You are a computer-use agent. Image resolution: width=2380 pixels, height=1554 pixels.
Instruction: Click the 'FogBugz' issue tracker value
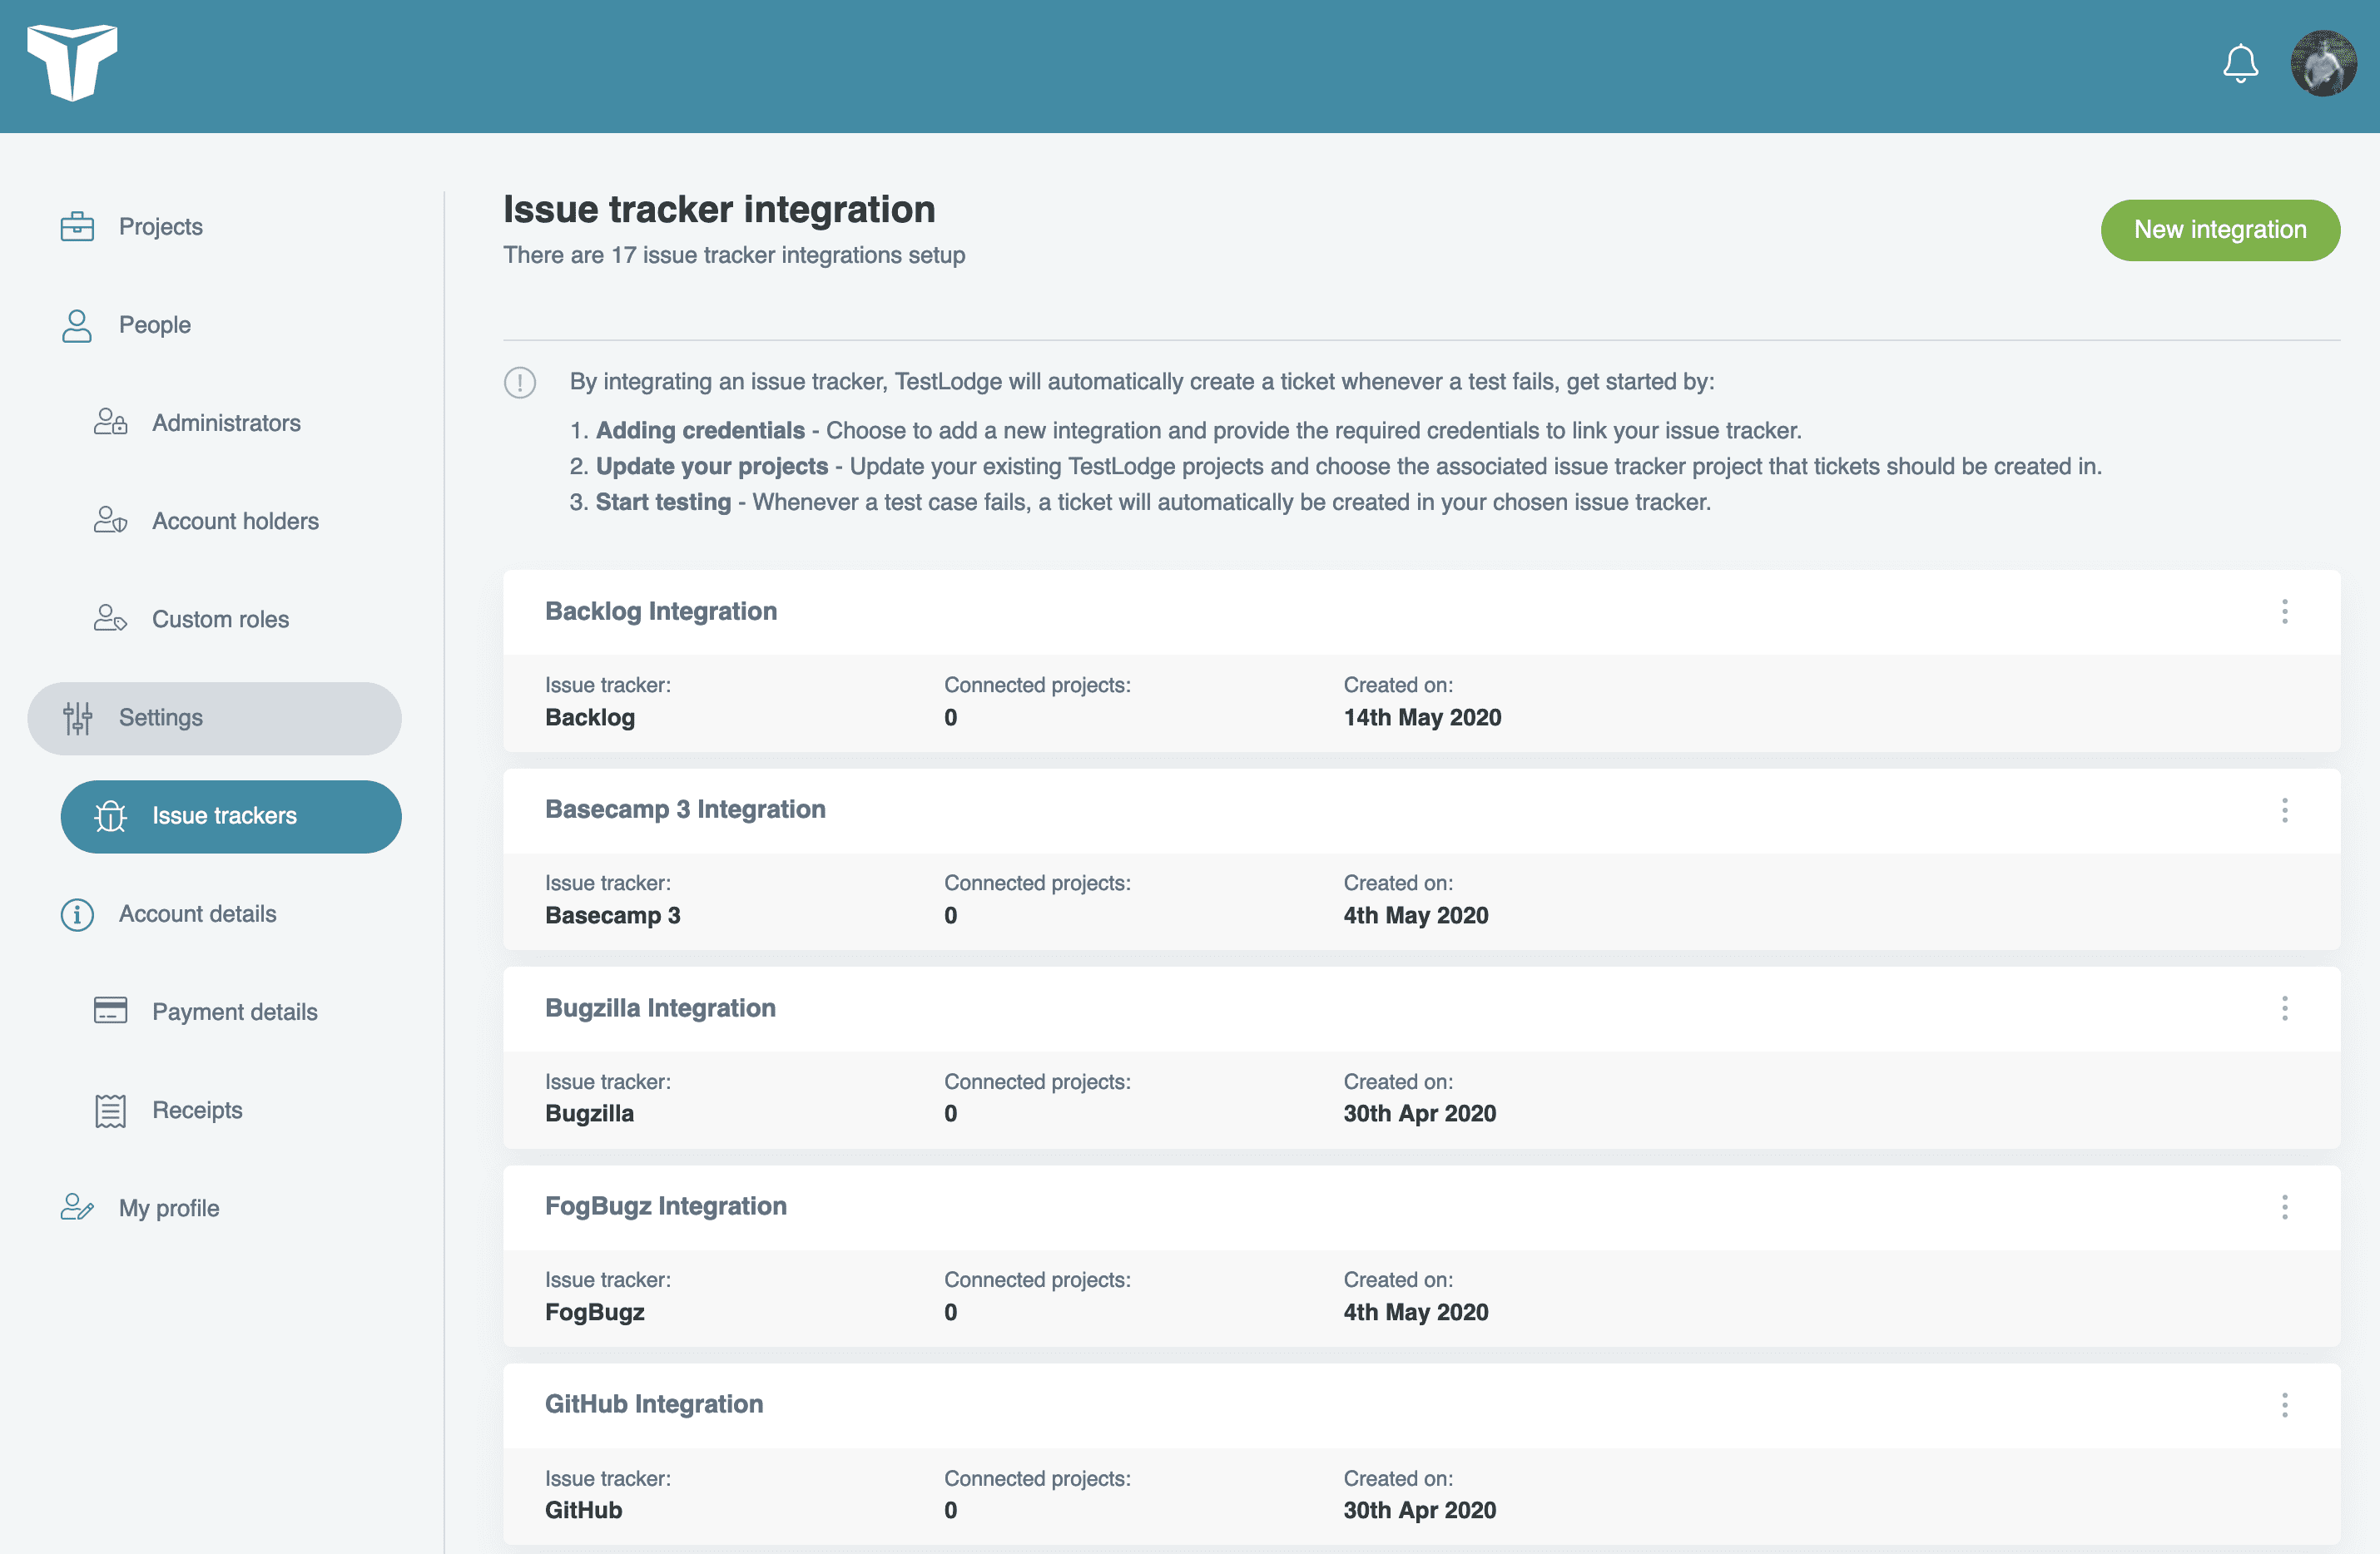click(595, 1312)
